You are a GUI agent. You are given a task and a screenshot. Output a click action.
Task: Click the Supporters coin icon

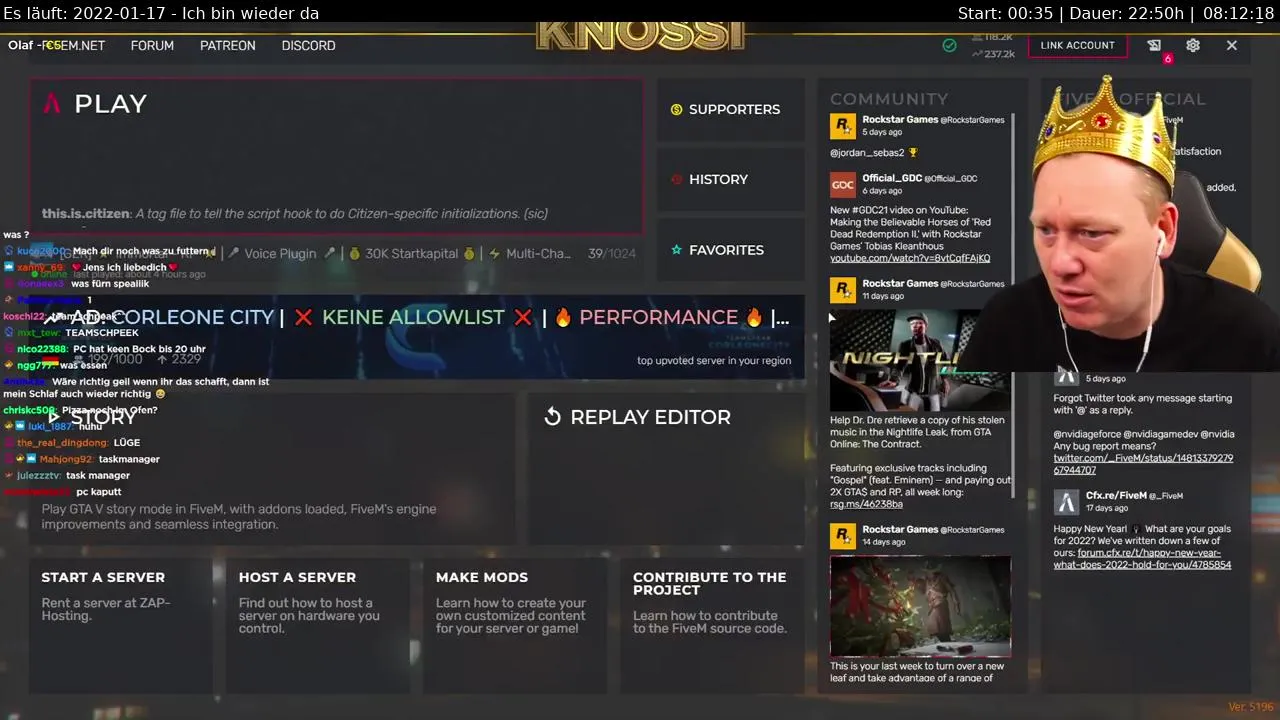pos(676,109)
